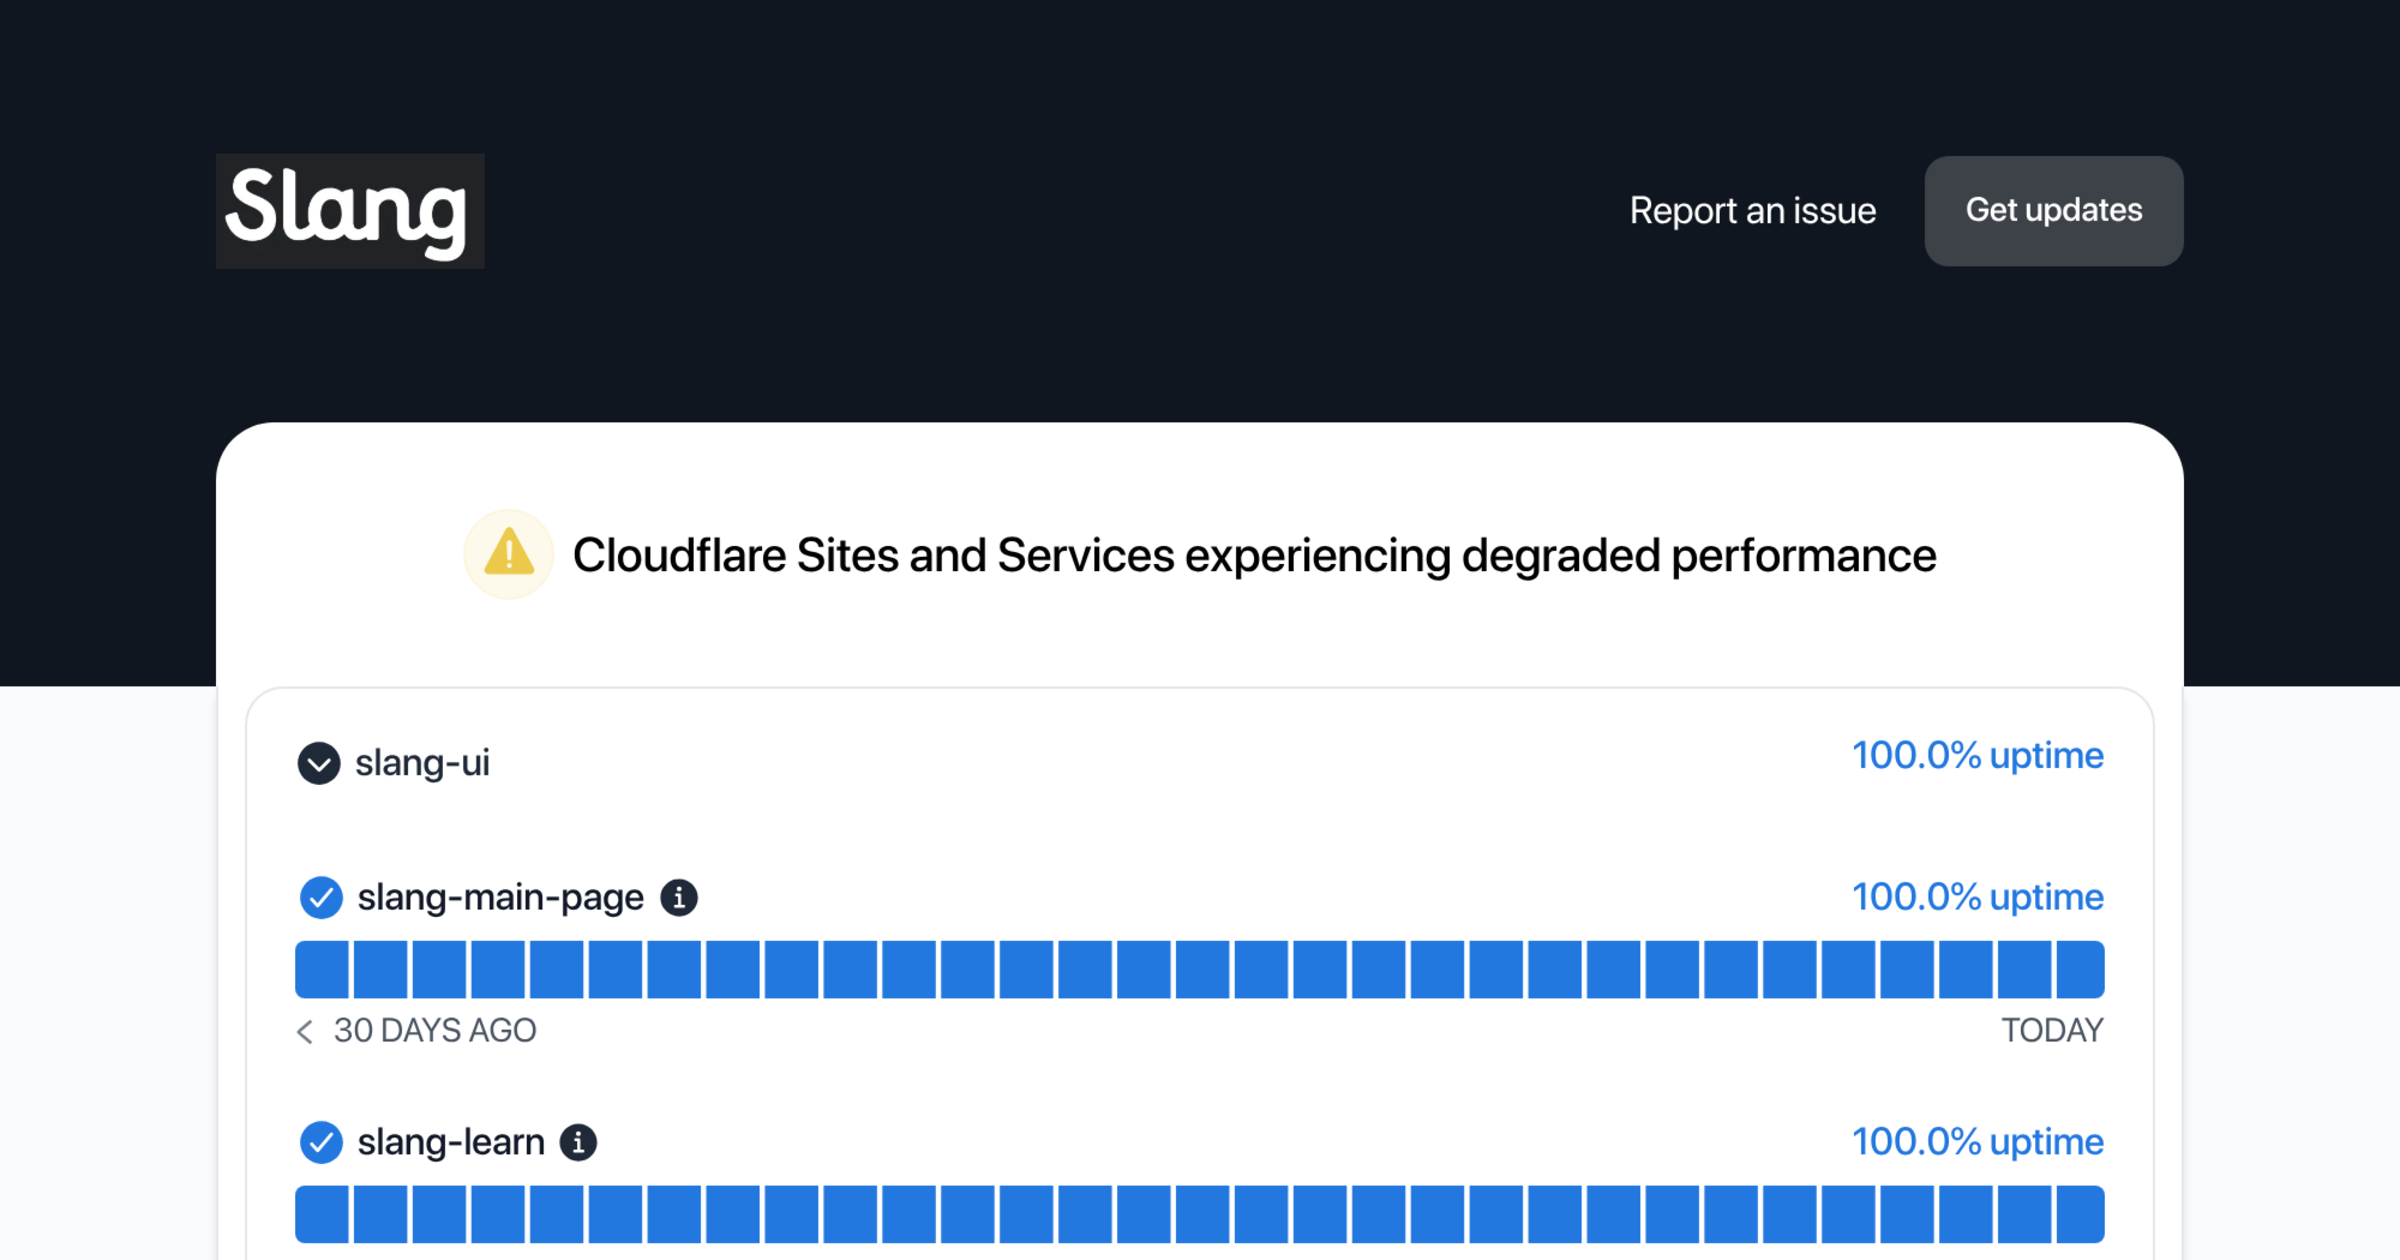Collapse the slang-ui group chevron

click(319, 763)
